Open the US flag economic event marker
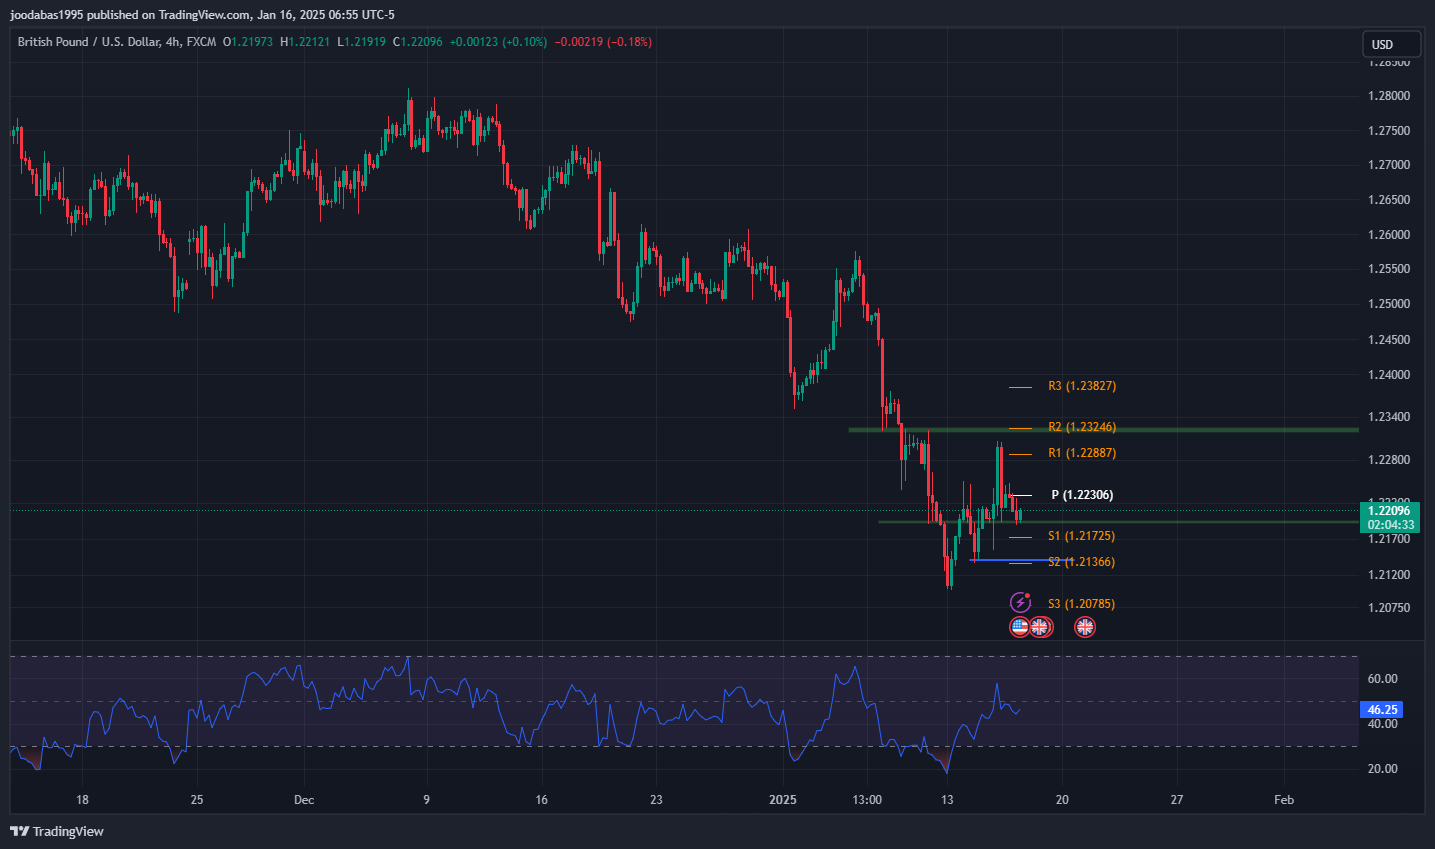Screen dimensions: 1435x849 (x=1019, y=627)
